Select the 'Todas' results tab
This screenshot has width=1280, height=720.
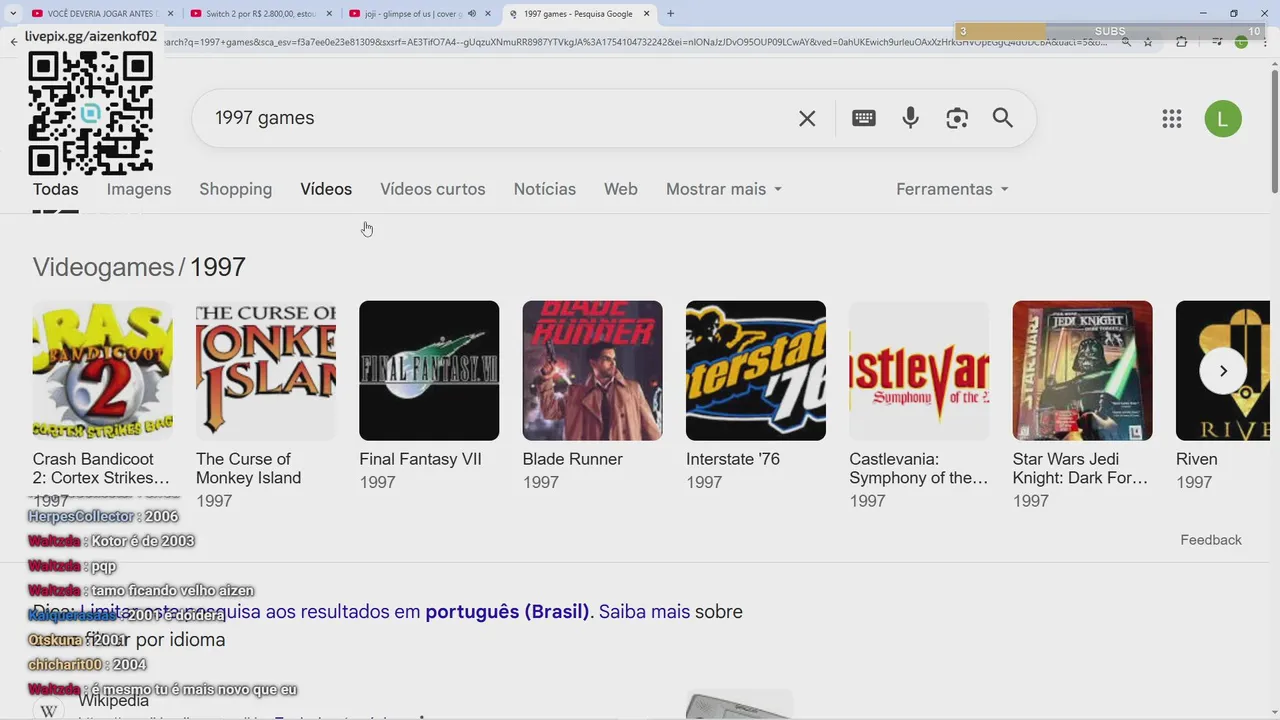coord(55,189)
